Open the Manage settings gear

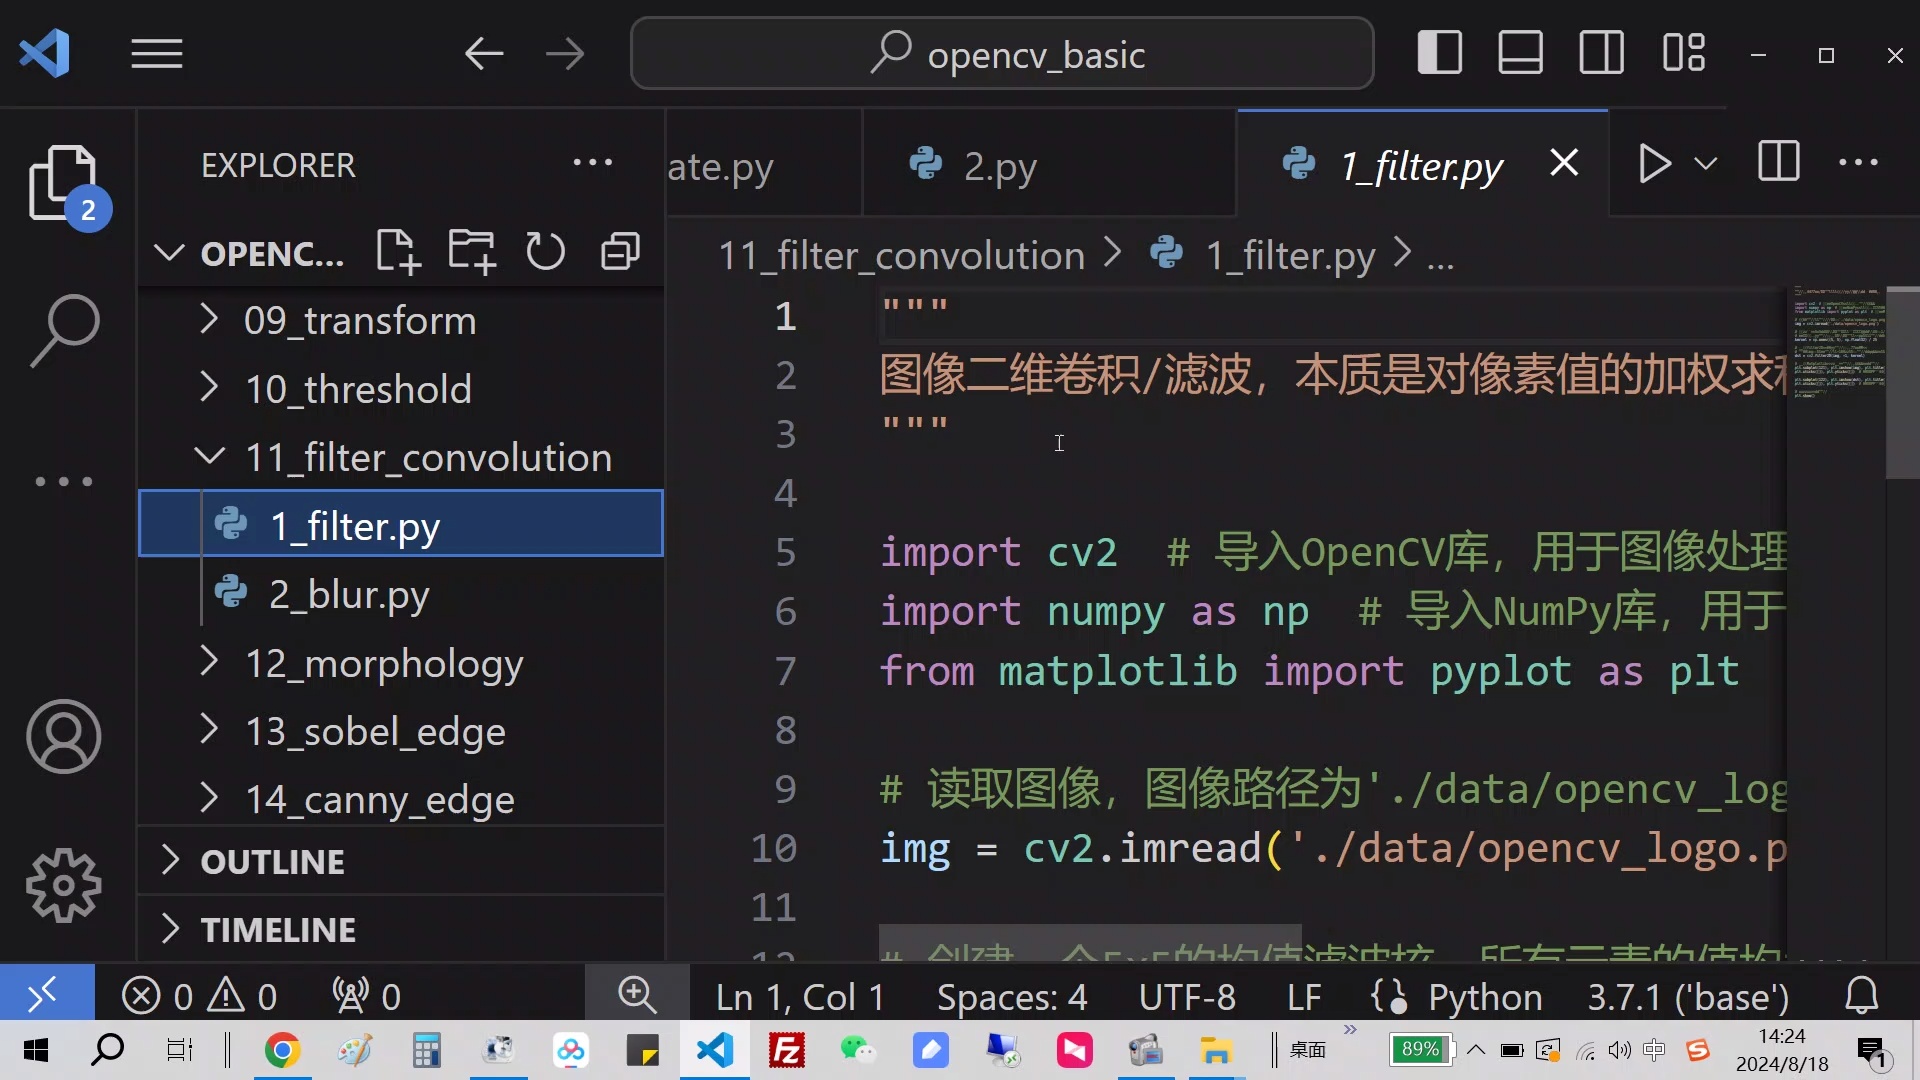(x=63, y=885)
